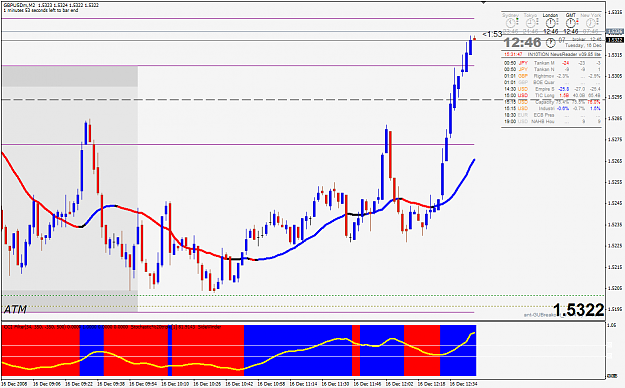Click the ATM label on the chart
Screen dimensions: 625x388
coord(16,309)
